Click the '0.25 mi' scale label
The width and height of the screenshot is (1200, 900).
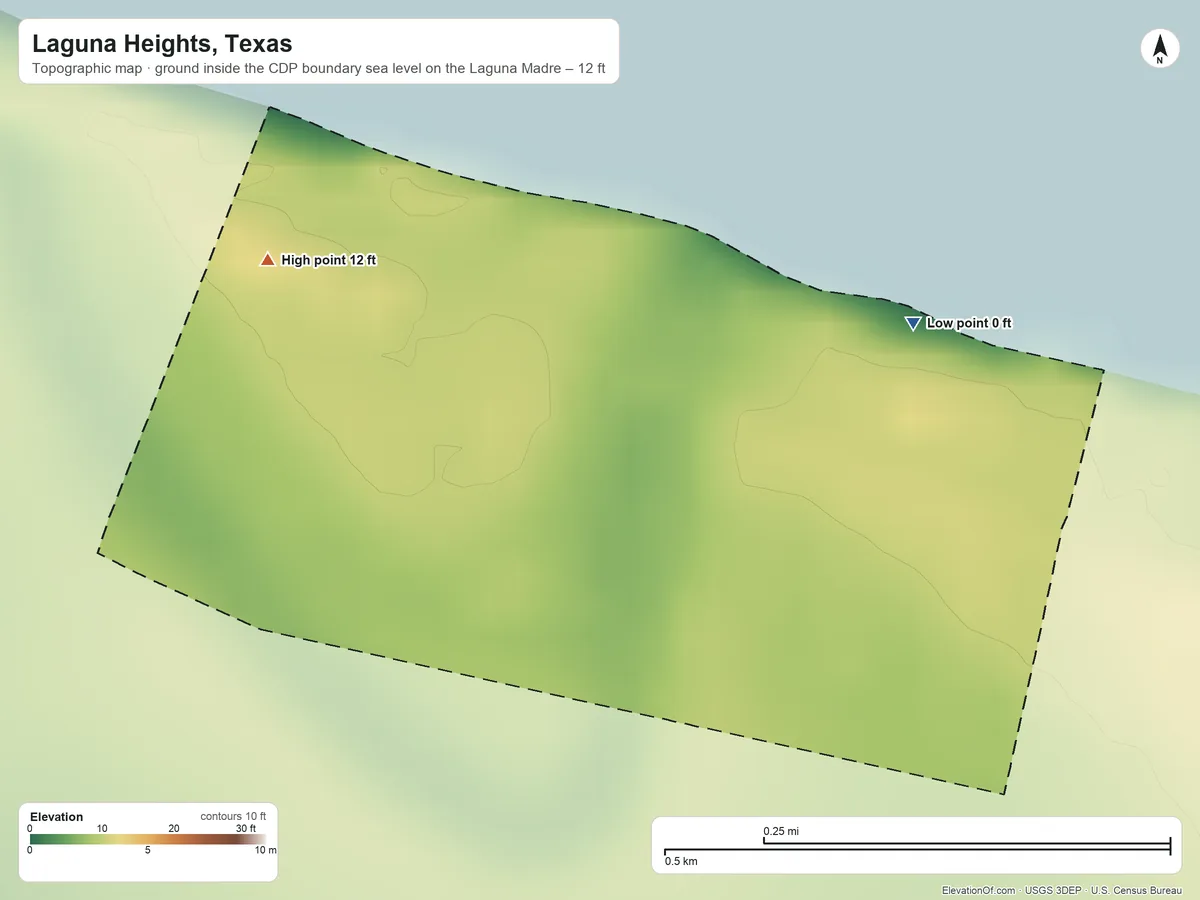(x=781, y=831)
